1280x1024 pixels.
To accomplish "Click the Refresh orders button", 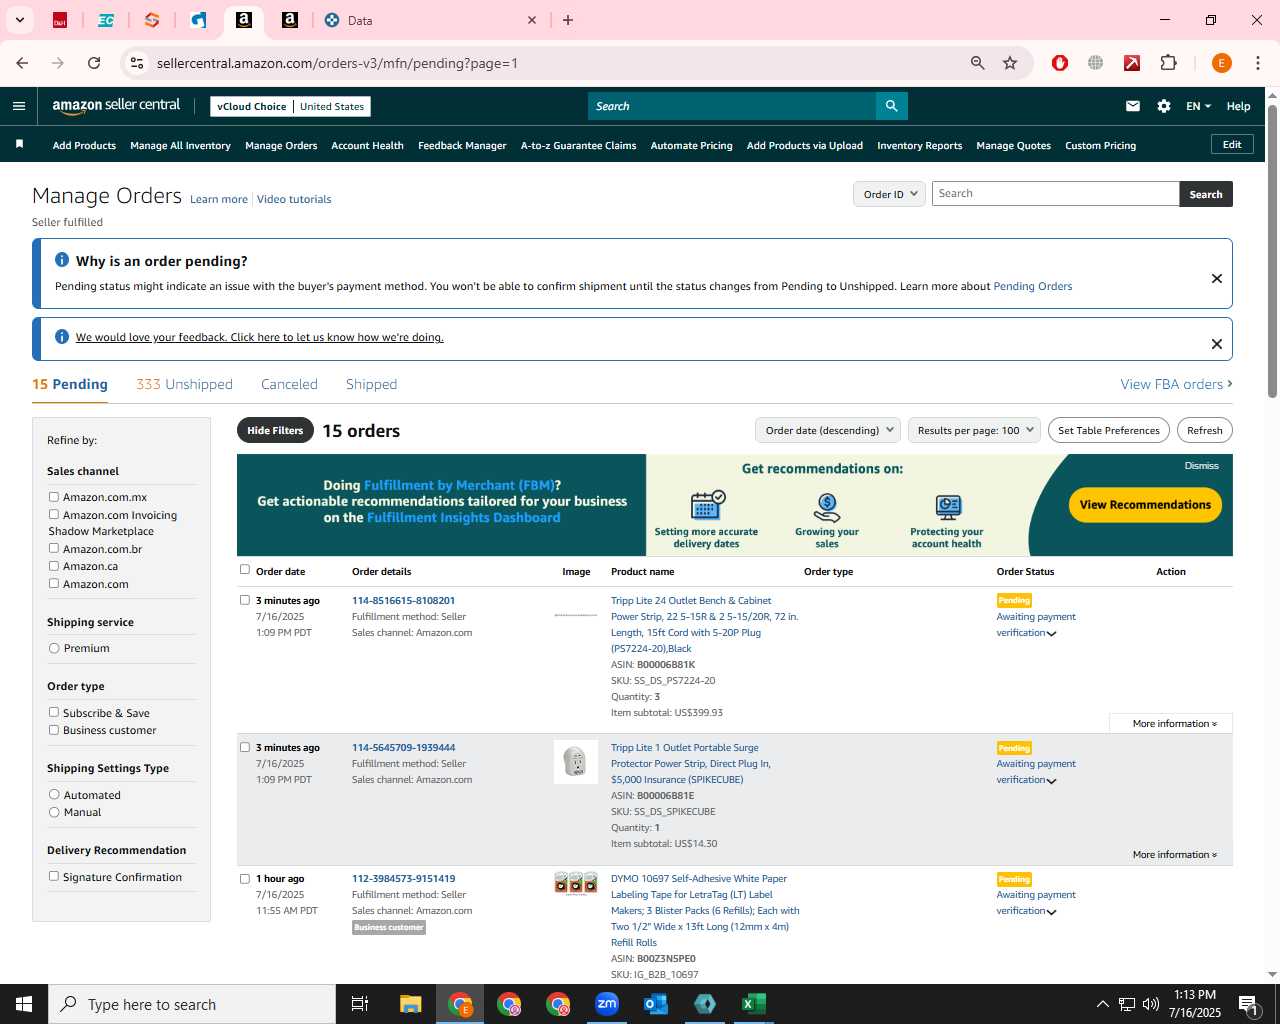I will pos(1204,431).
